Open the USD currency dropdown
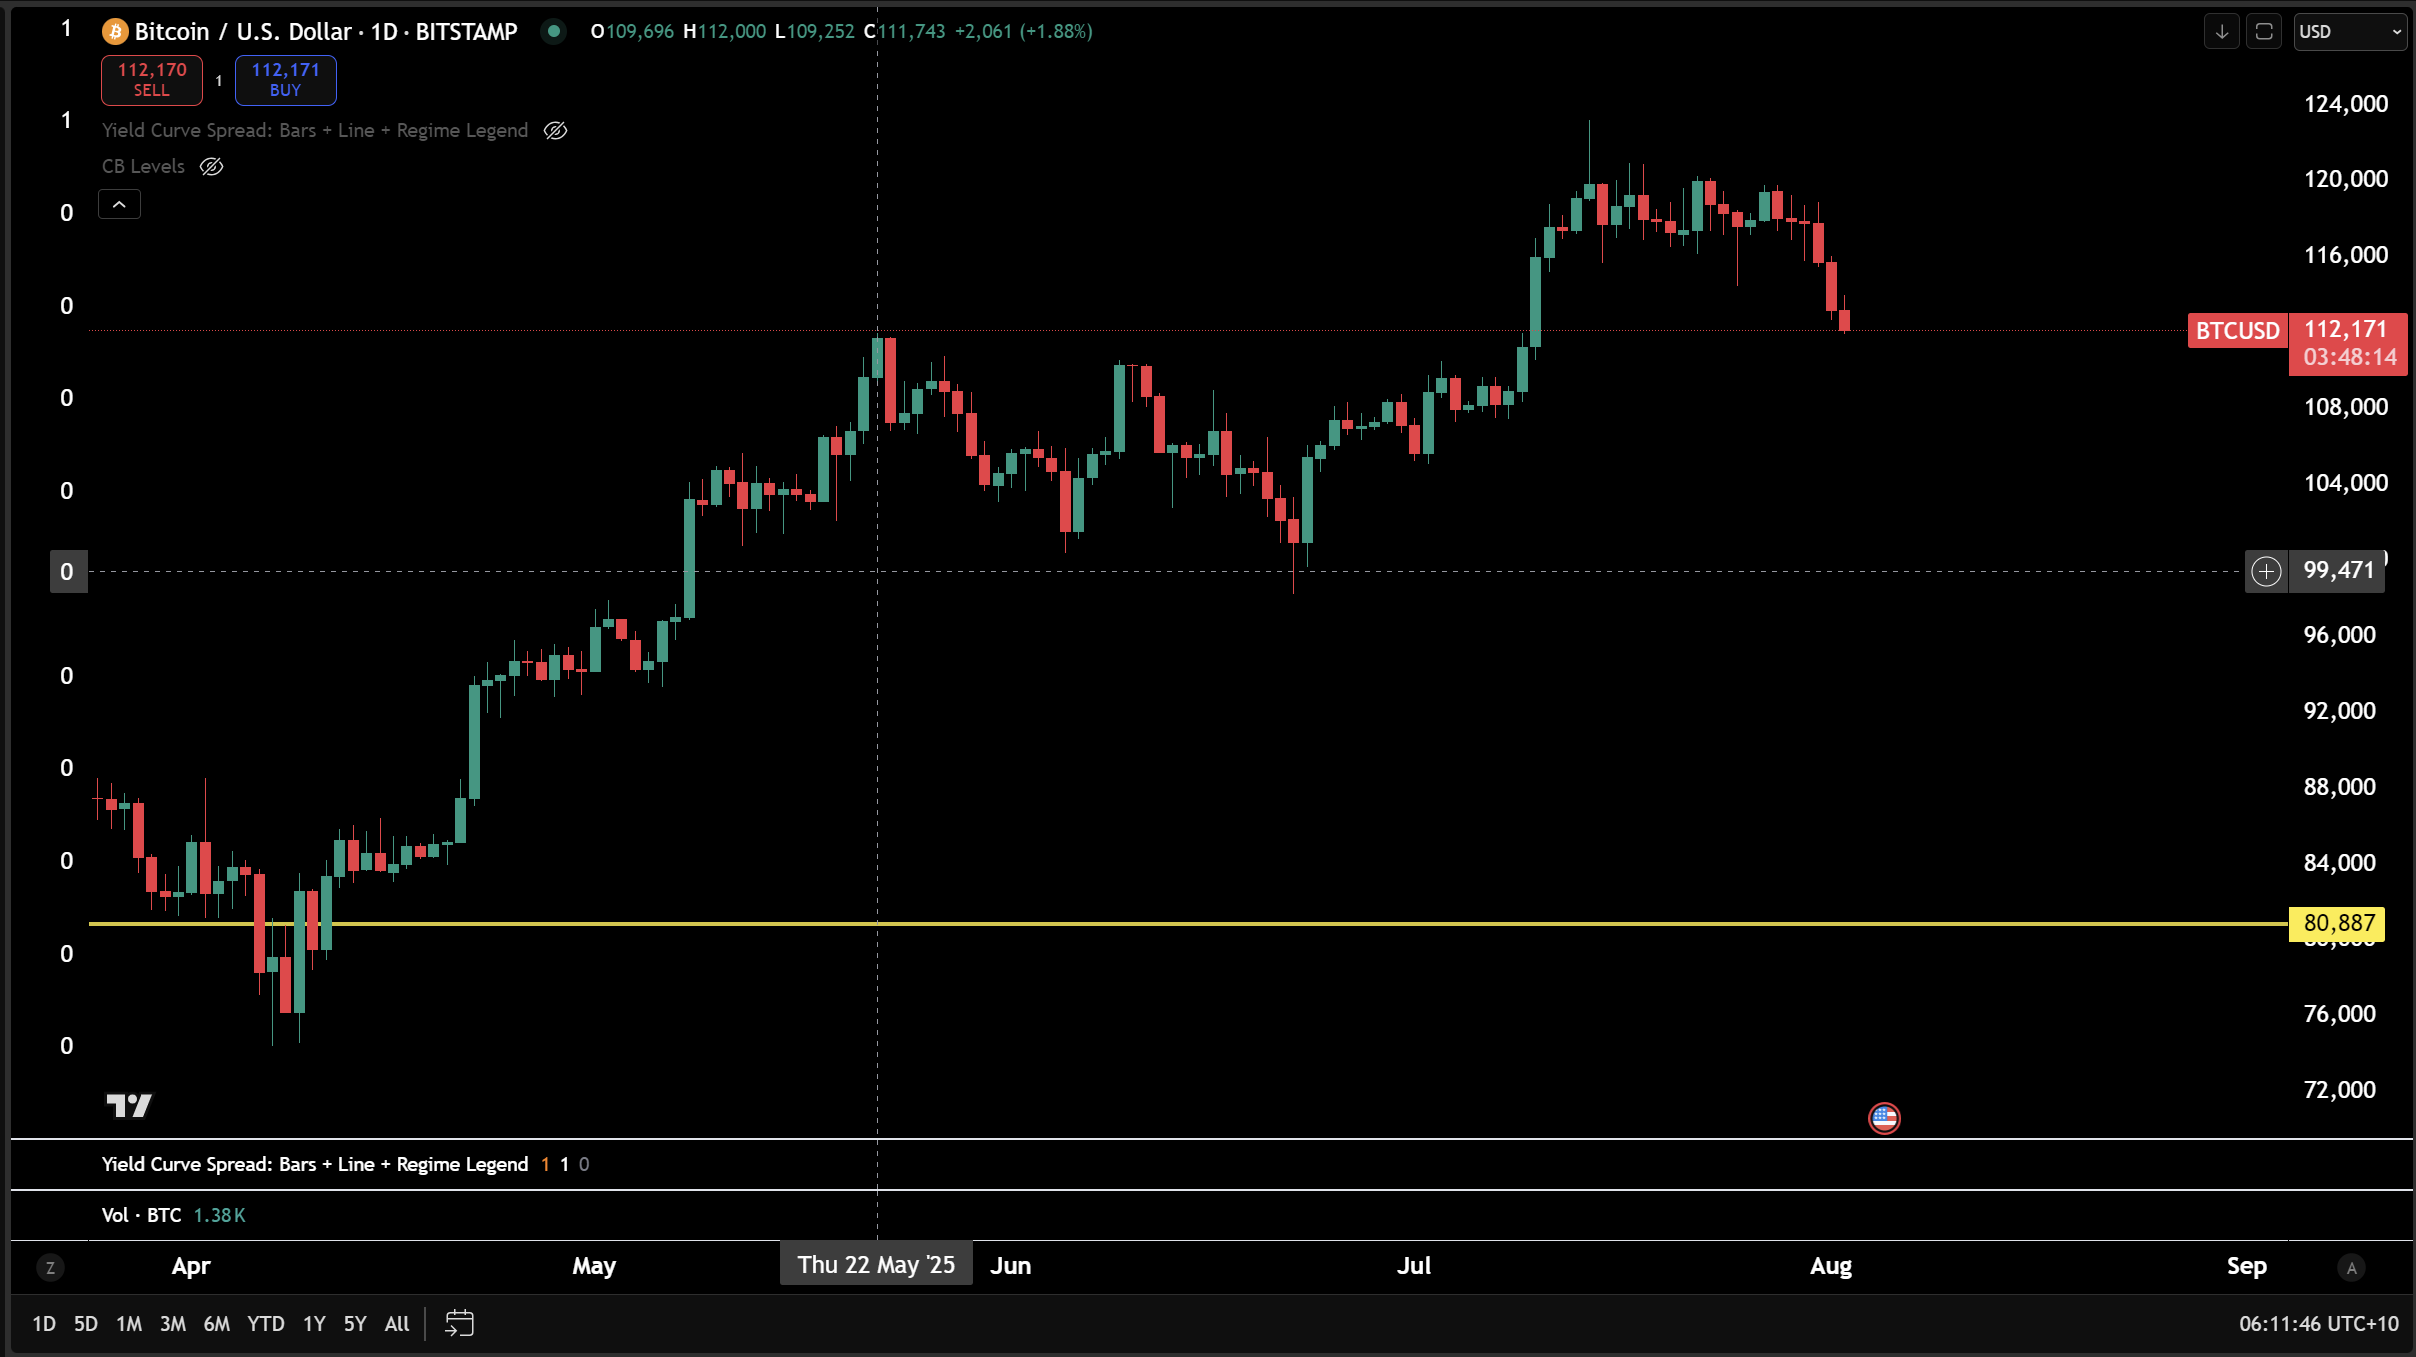The height and width of the screenshot is (1357, 2416). click(2349, 32)
